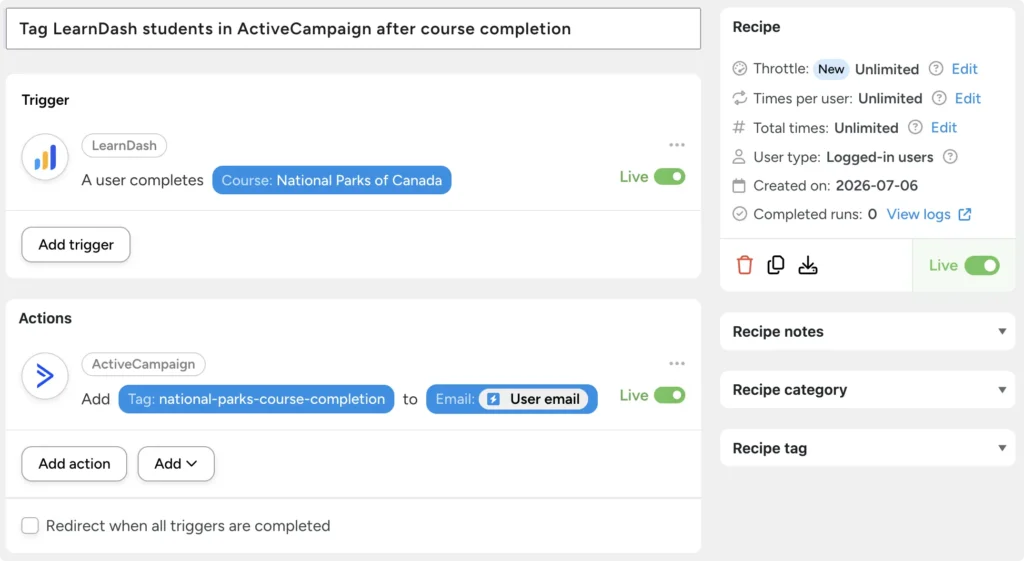Edit the Times per user setting
The width and height of the screenshot is (1024, 561).
[967, 98]
